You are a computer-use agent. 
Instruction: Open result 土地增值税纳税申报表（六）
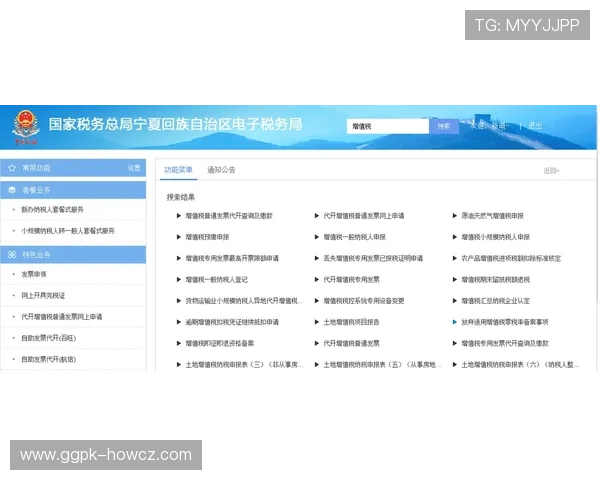520,364
